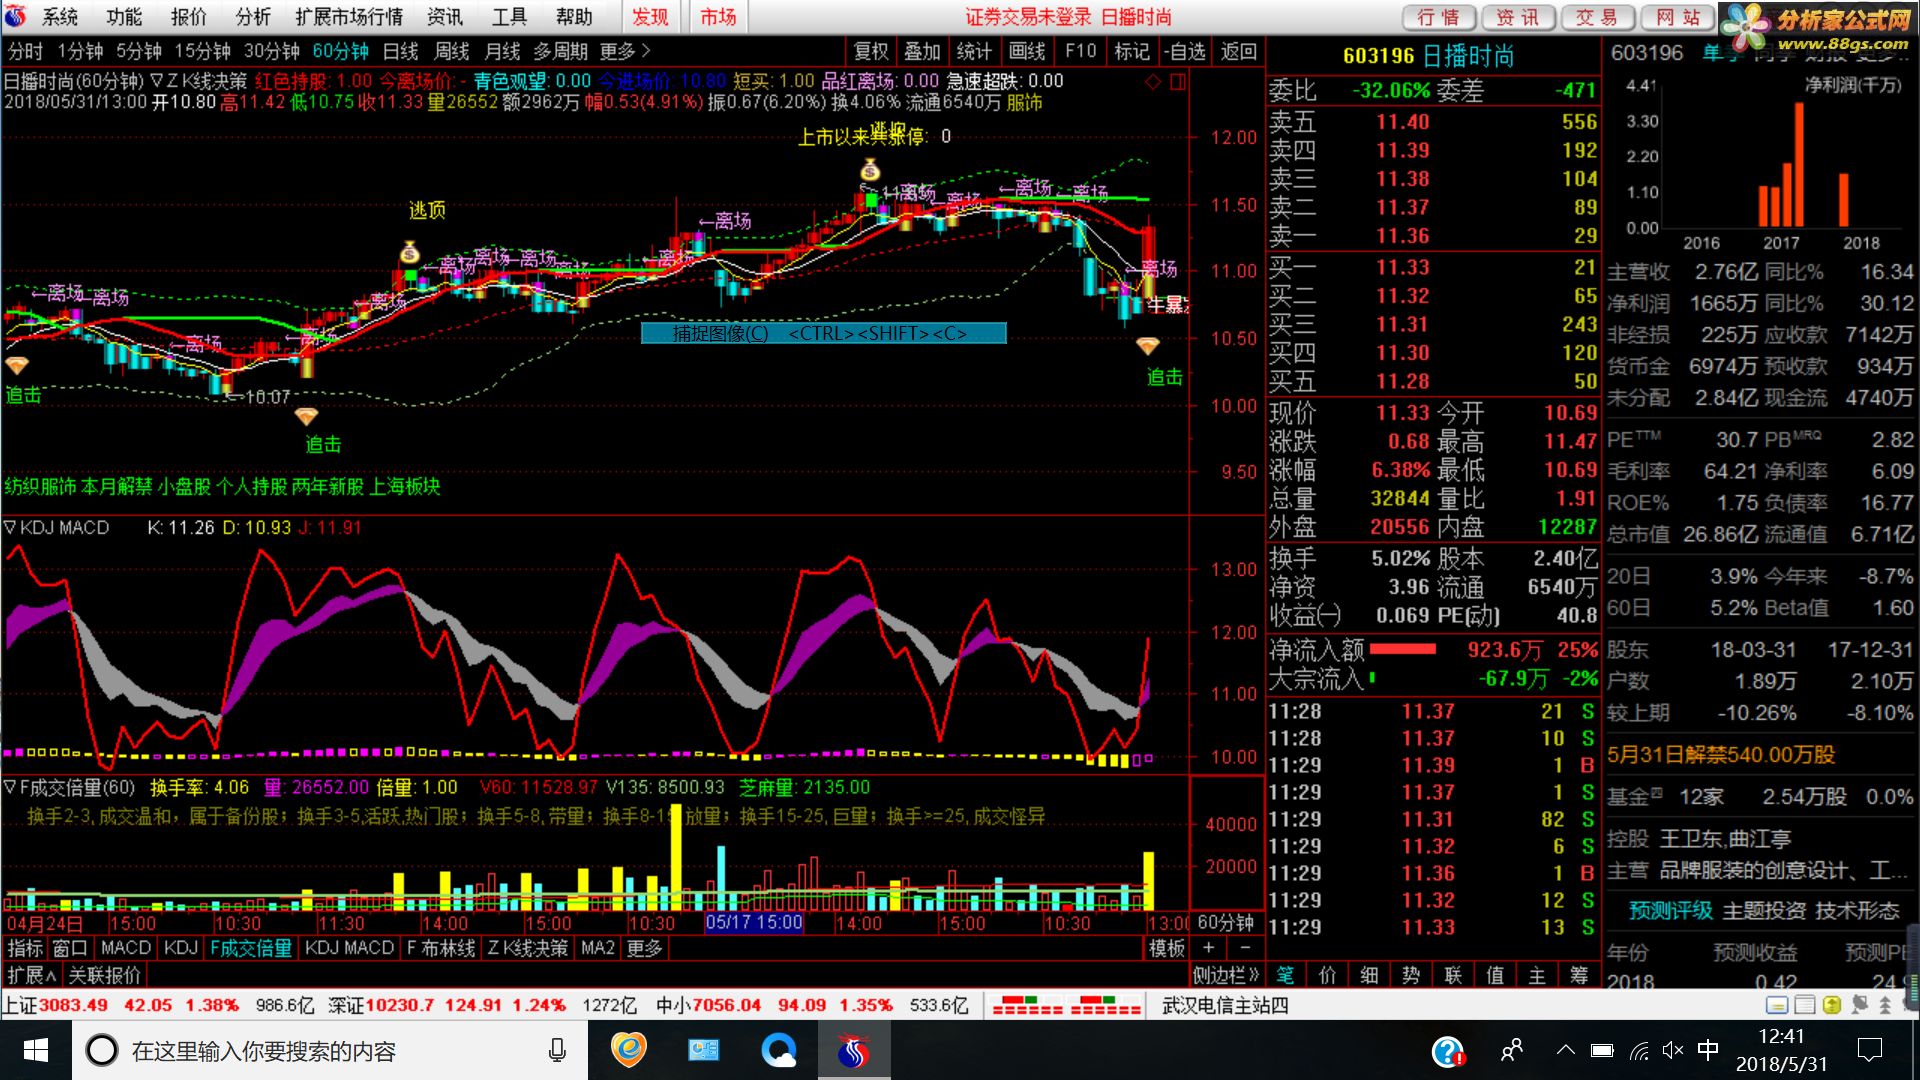Click the 资讯 button at top right
The height and width of the screenshot is (1080, 1920).
[x=1517, y=17]
